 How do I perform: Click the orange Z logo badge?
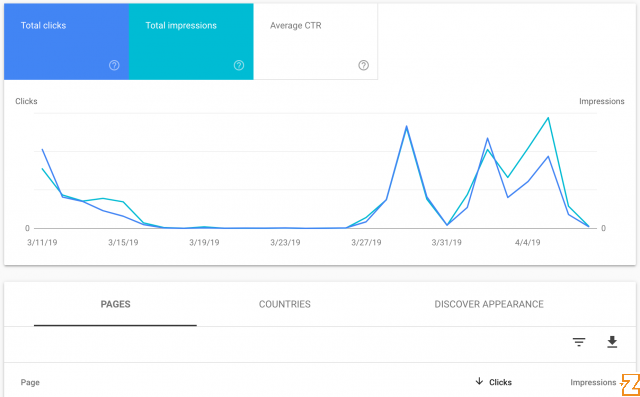coord(630,384)
